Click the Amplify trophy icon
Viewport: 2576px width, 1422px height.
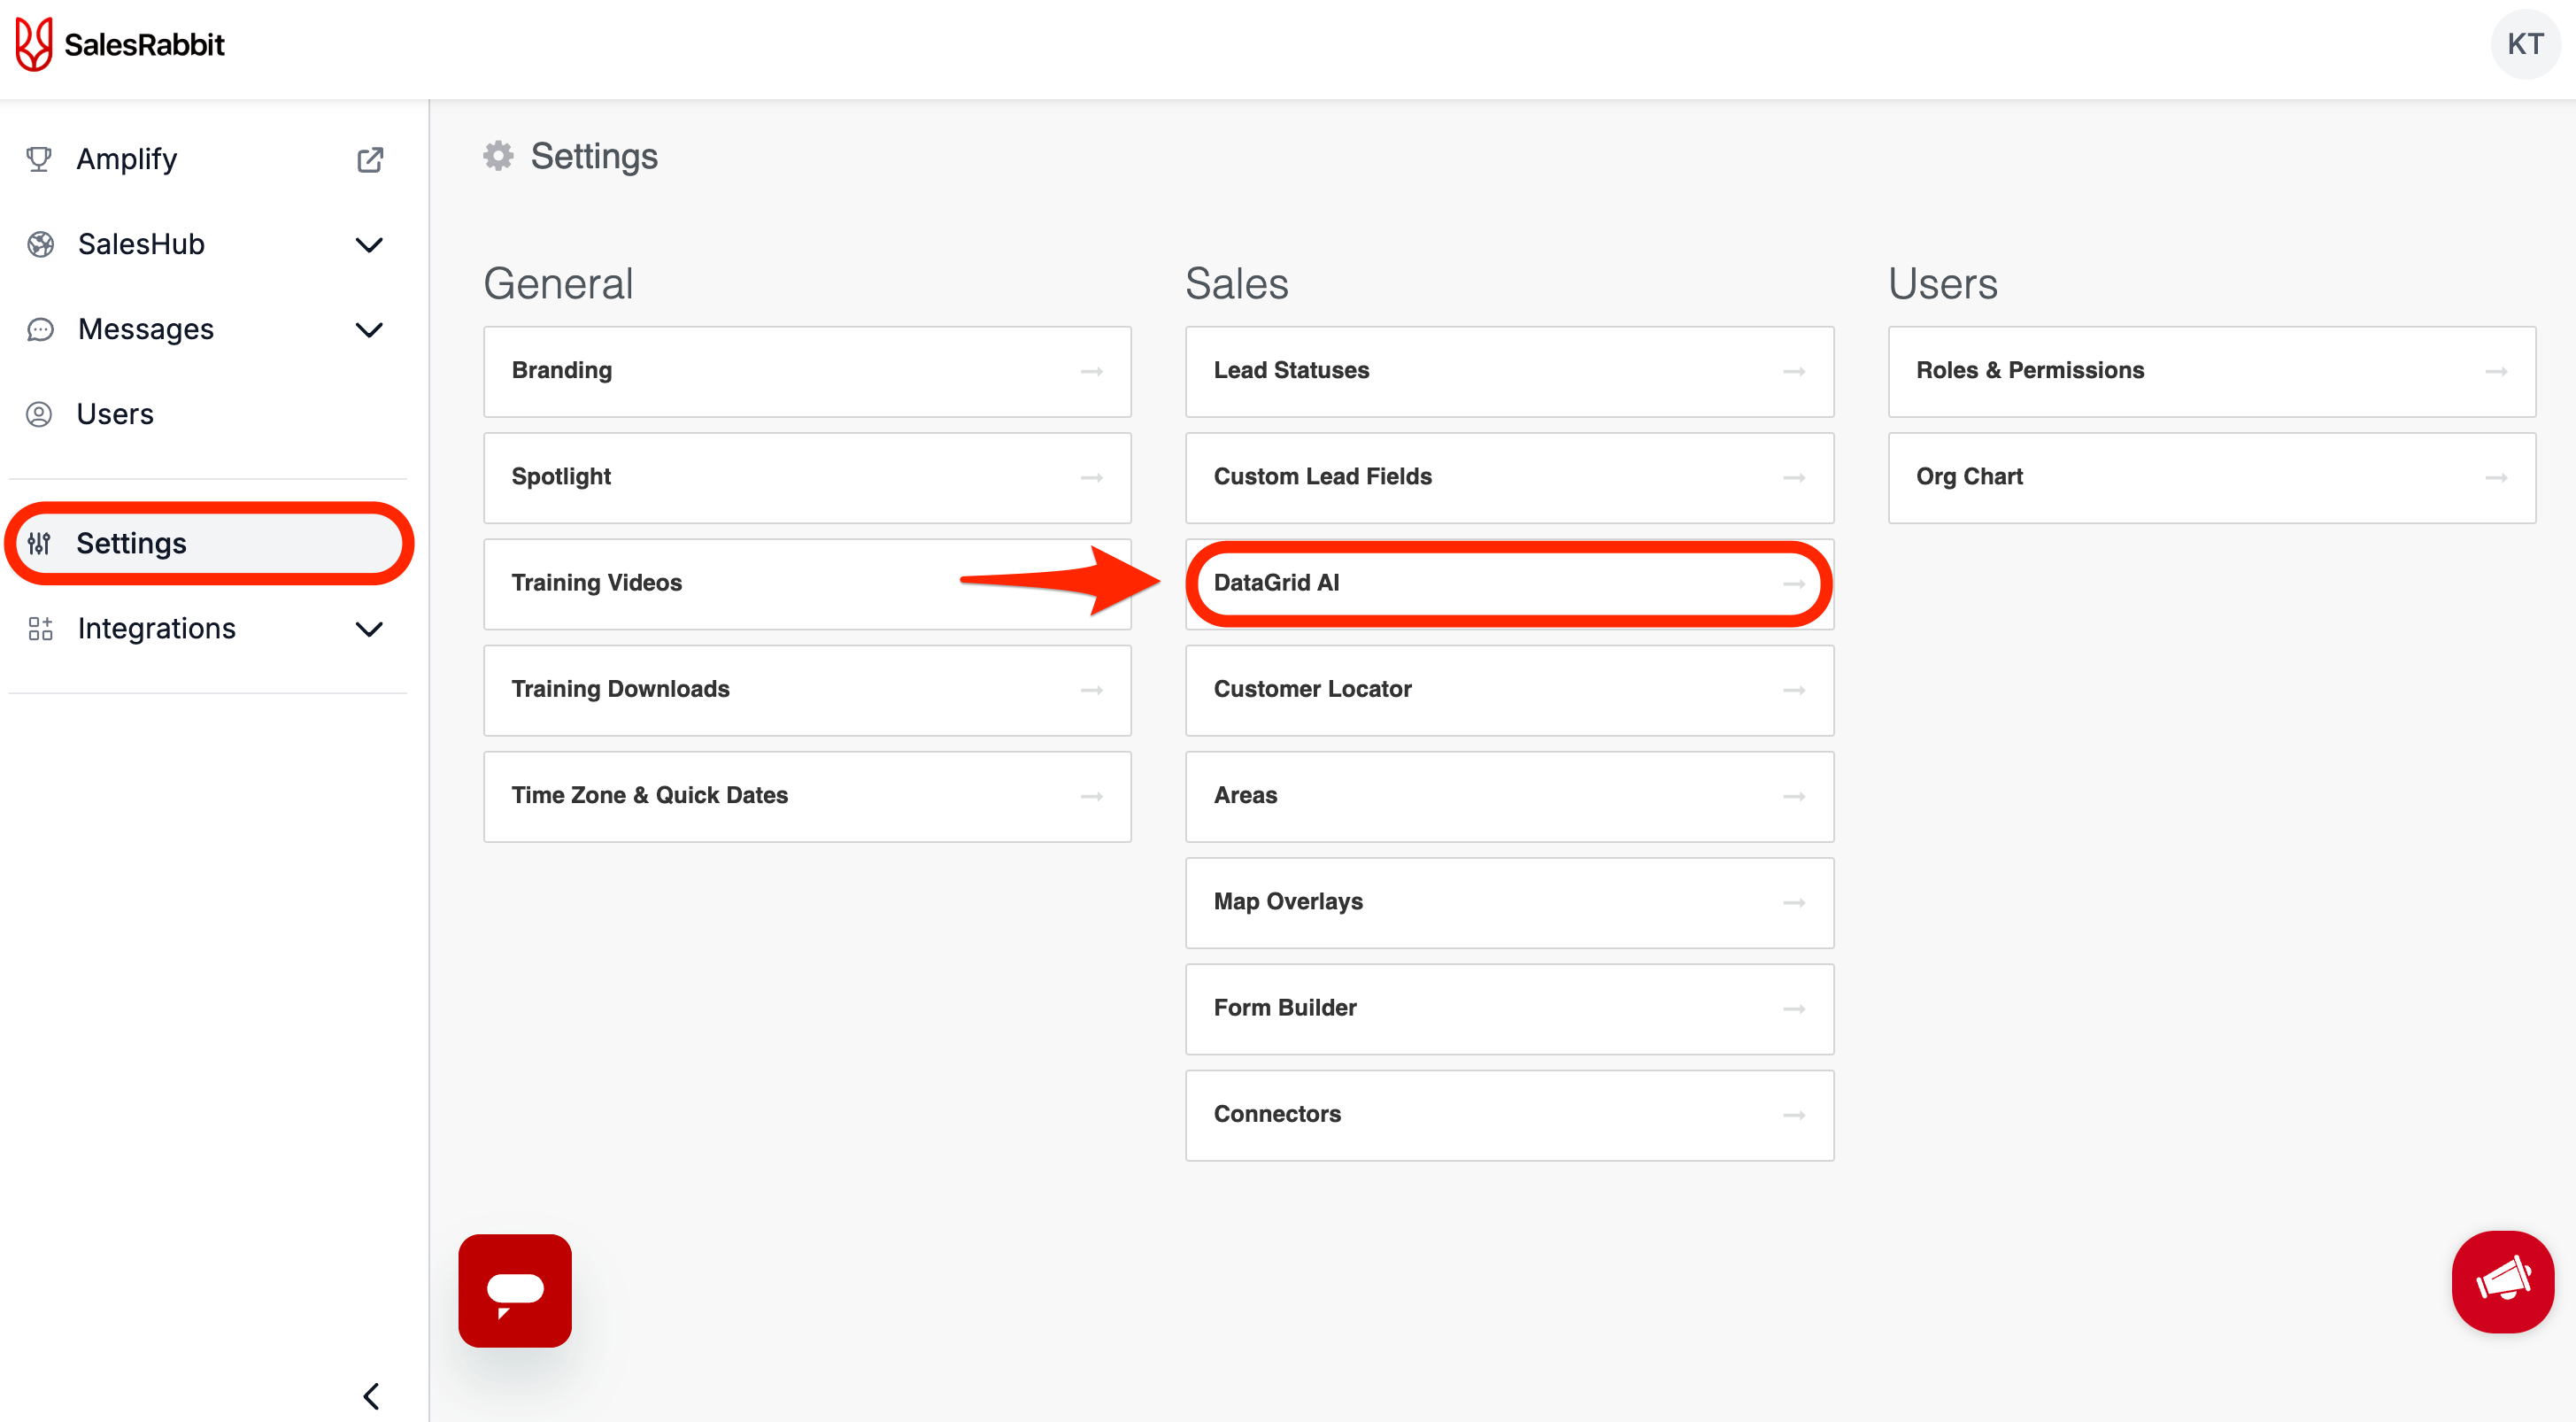click(x=39, y=159)
